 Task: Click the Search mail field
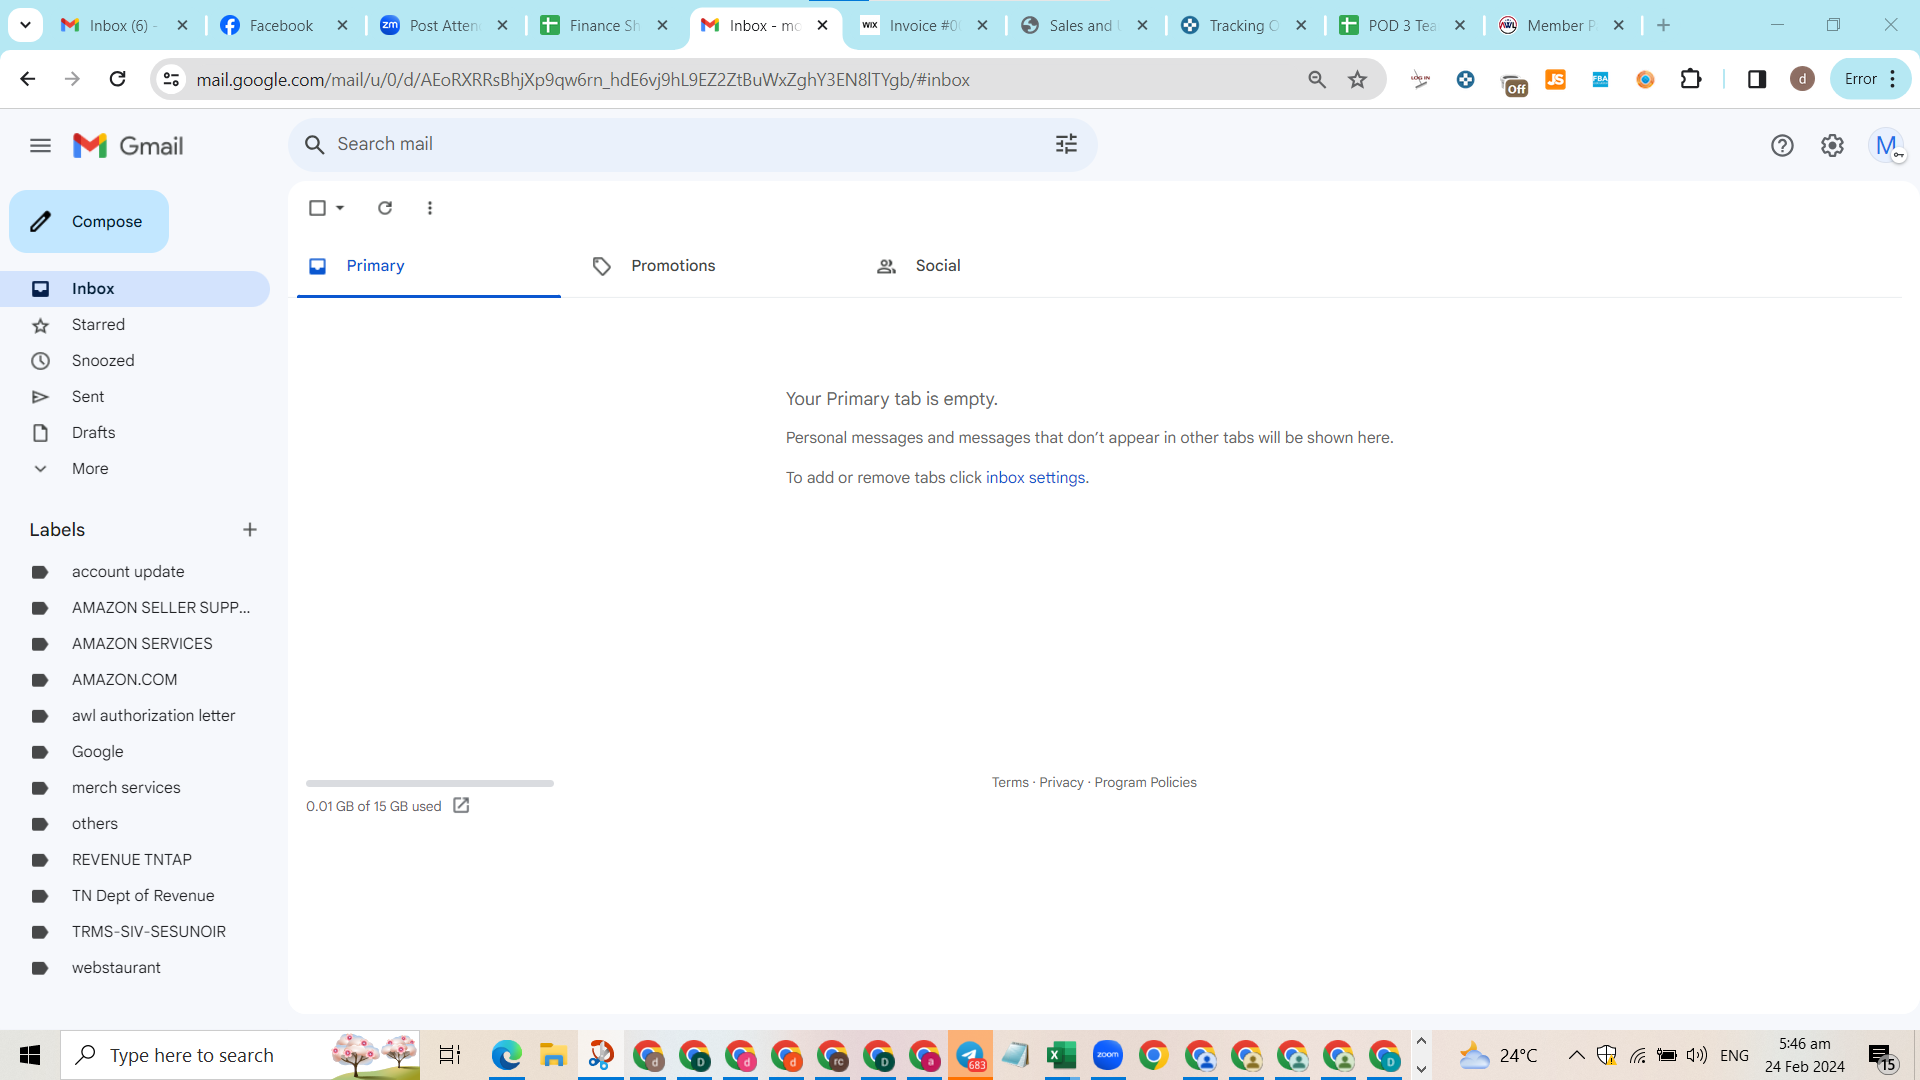[690, 145]
